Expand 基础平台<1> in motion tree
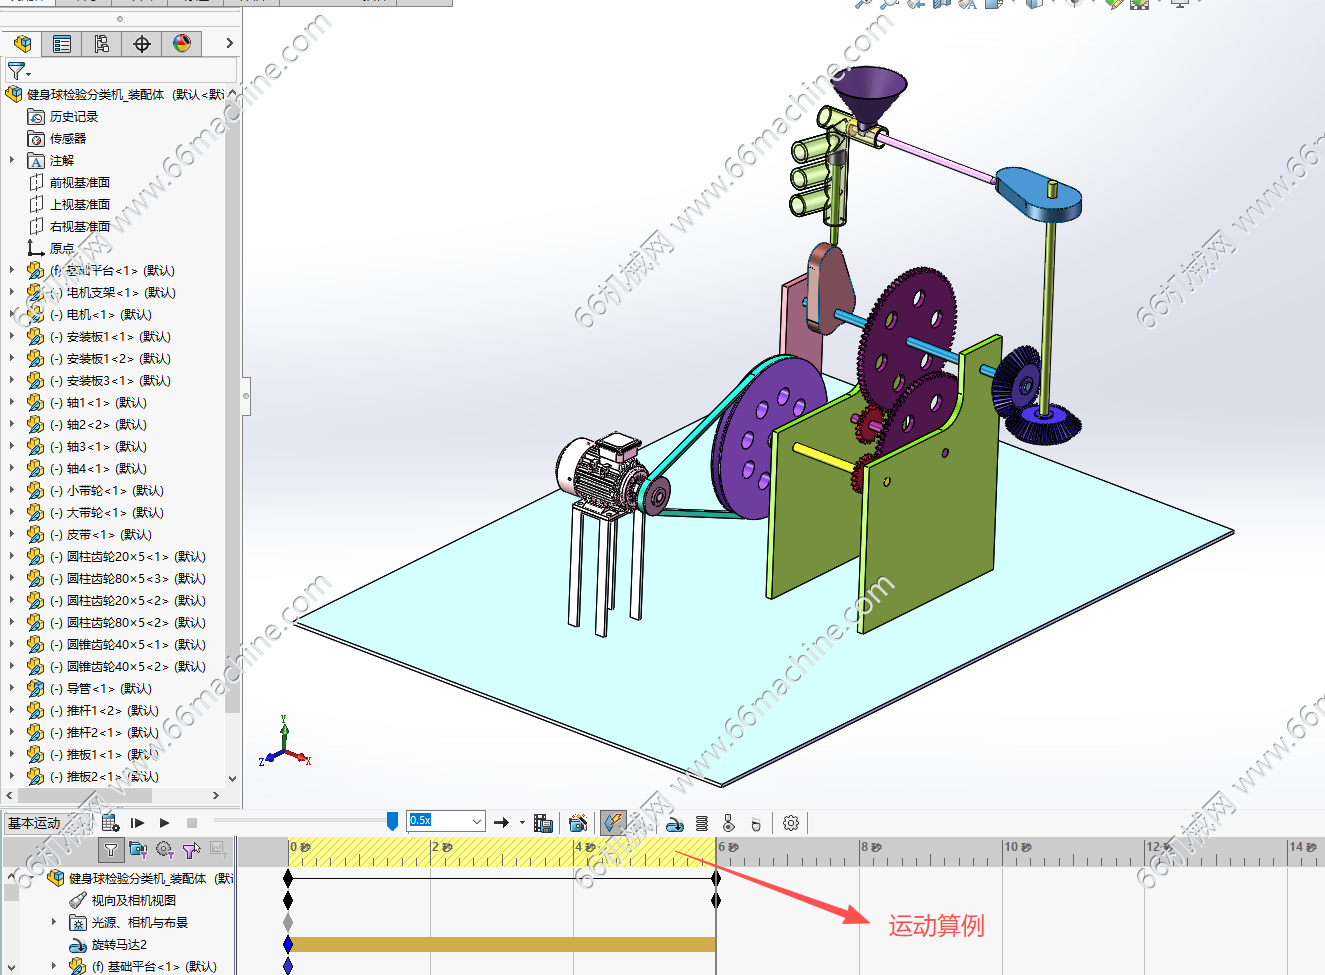 click(54, 966)
